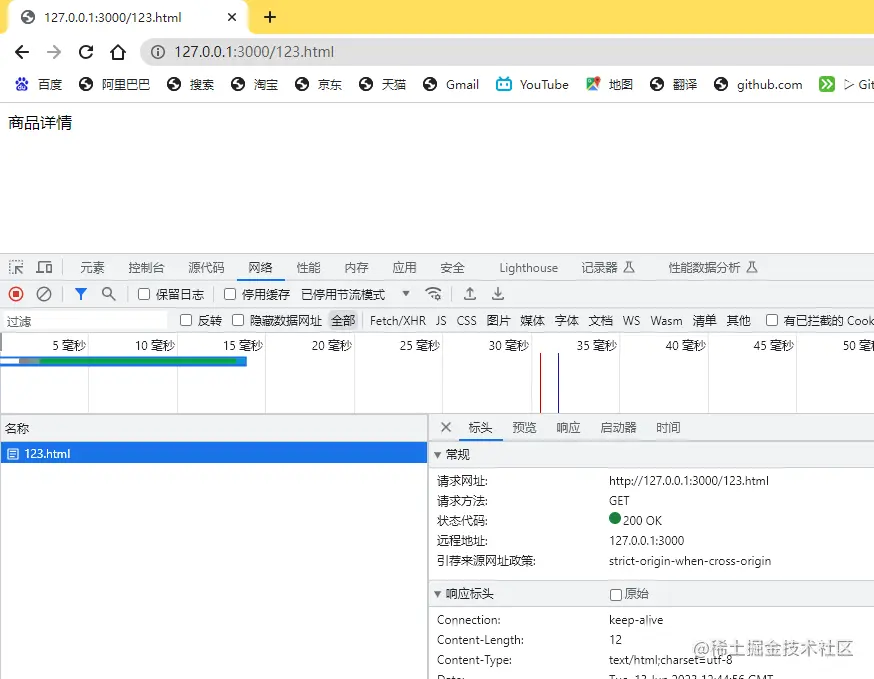Open the 淘宝 bookmark
Screen dimensions: 874x679
(254, 84)
